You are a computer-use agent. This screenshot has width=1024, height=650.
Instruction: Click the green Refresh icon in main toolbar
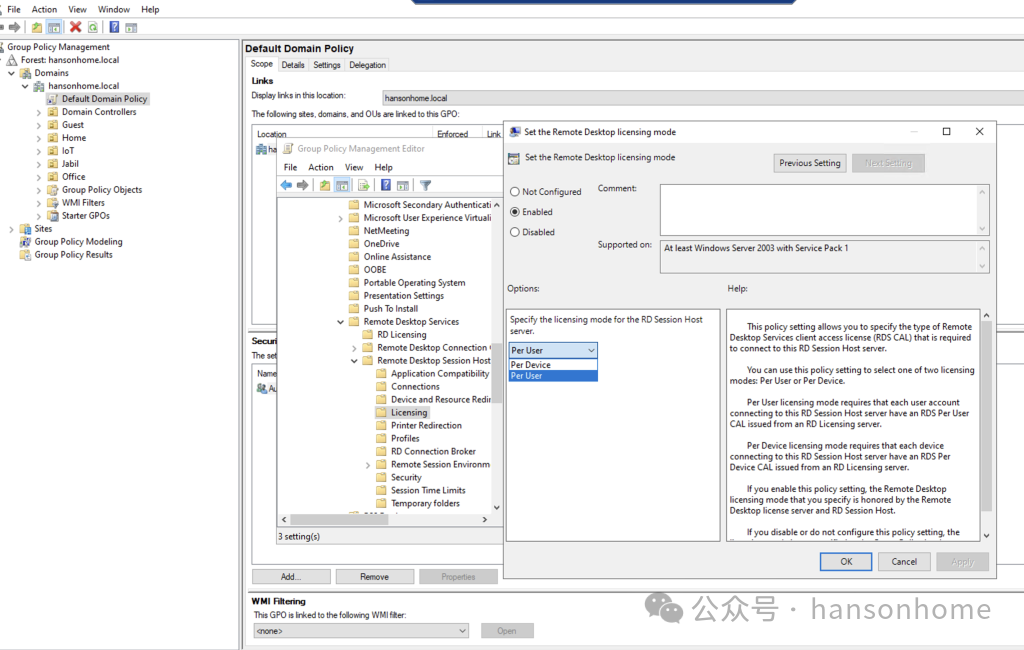pos(92,27)
